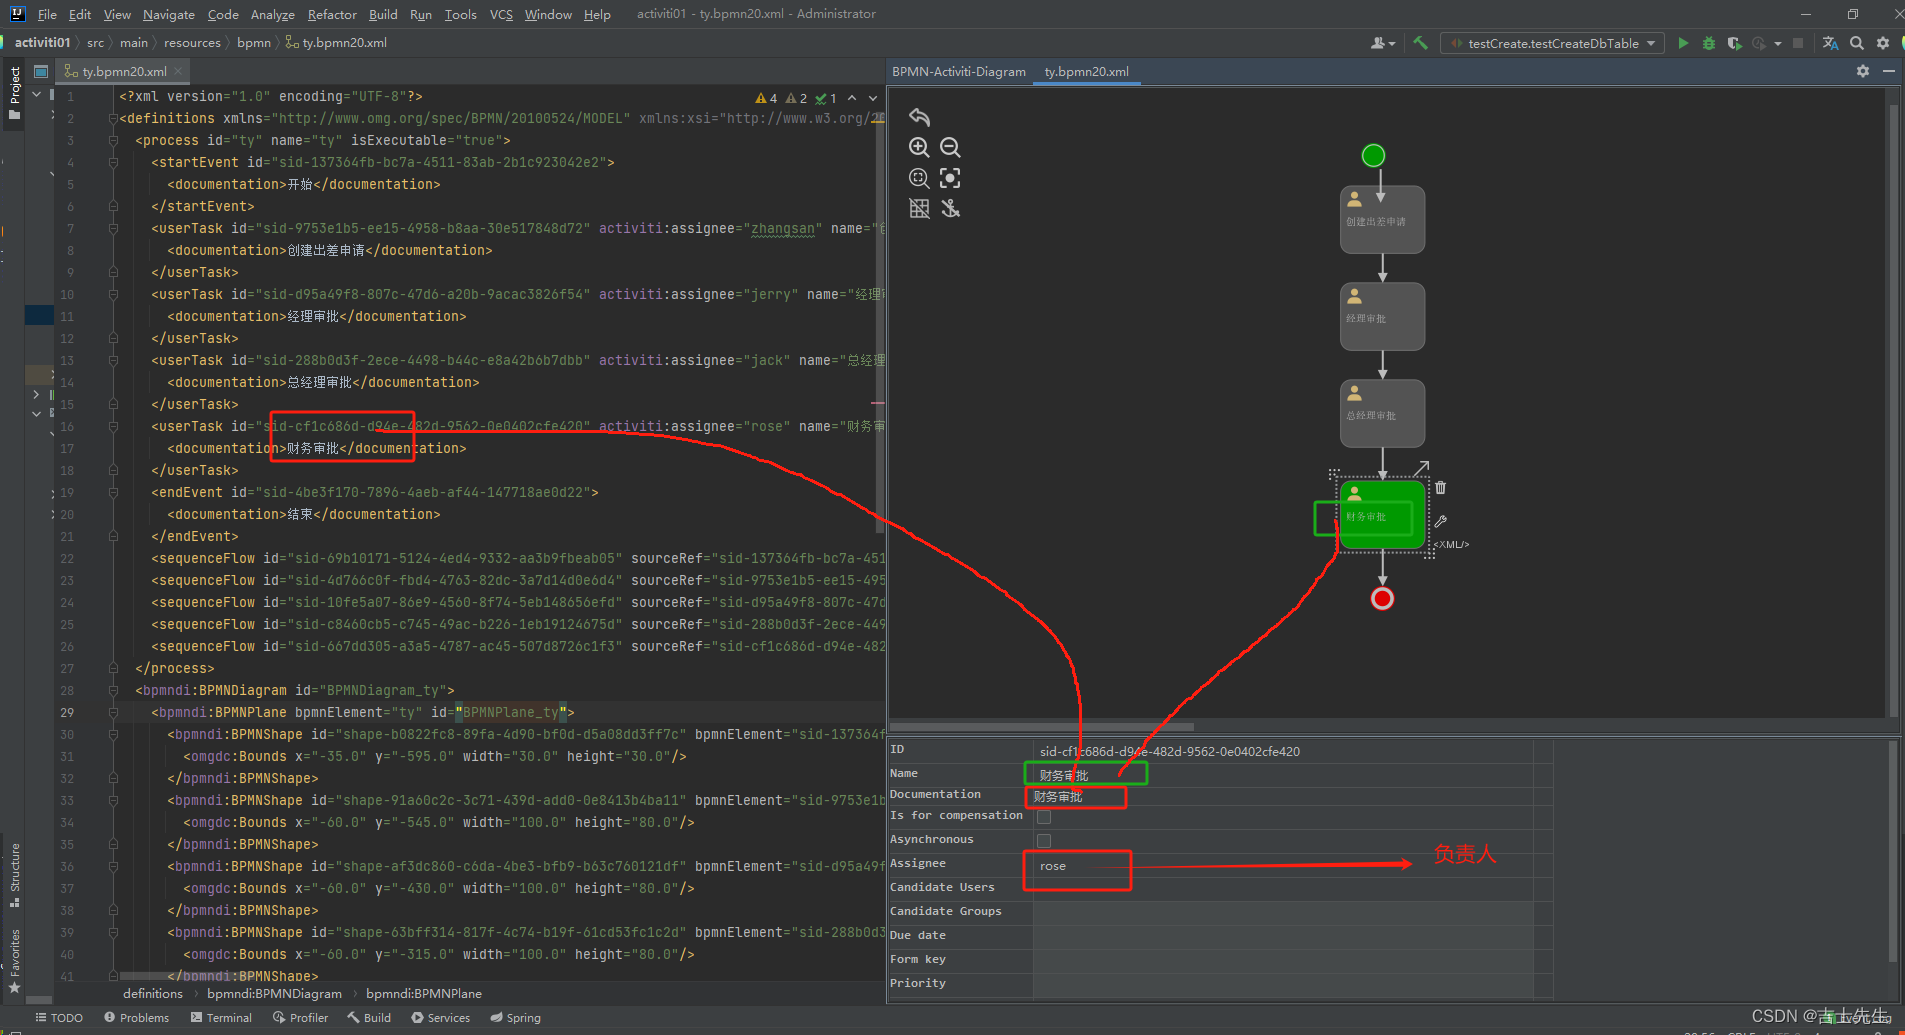Open the Navigate menu
The height and width of the screenshot is (1035, 1905).
168,14
